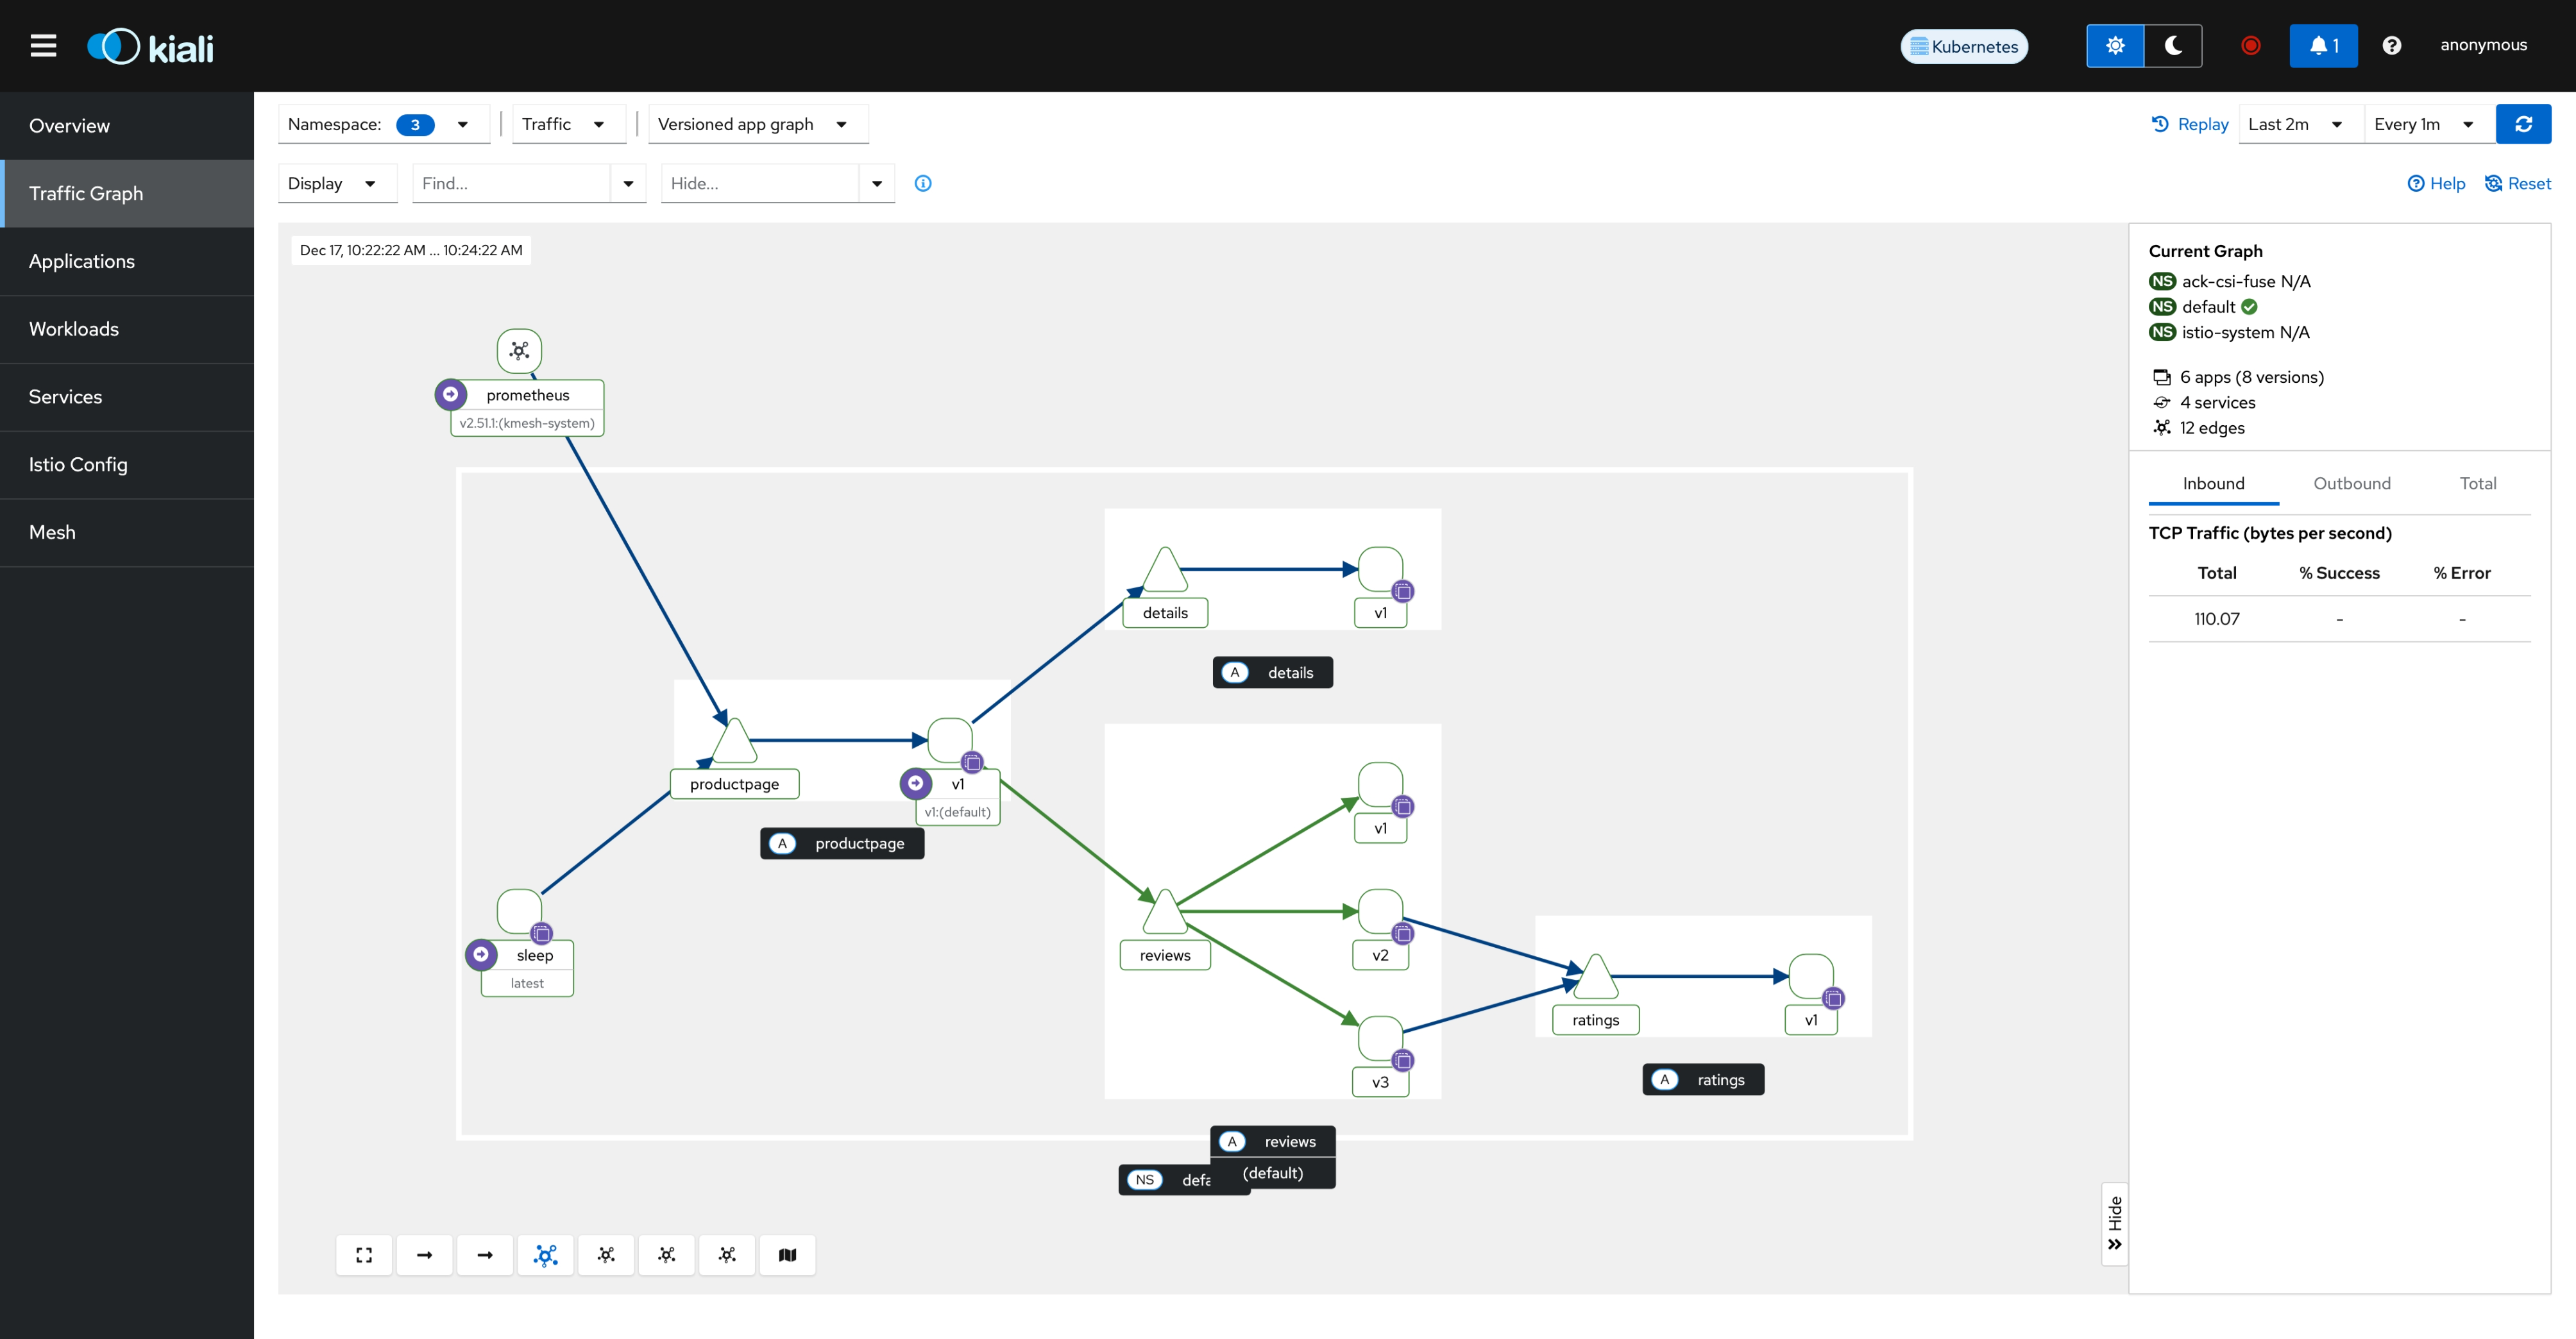Screen dimensions: 2576x1339
Task: Open the graph legend map icon
Action: 787,1255
